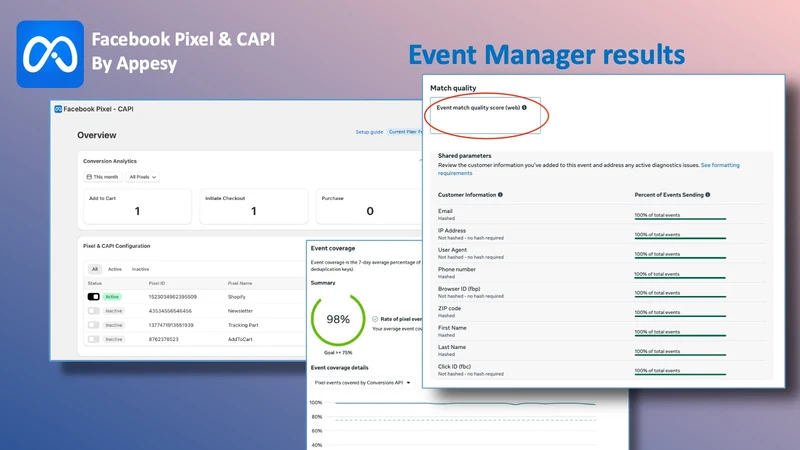Viewport: 800px width, 450px height.
Task: Click the Click ID (fbc) percent sending bar
Action: pos(680,372)
